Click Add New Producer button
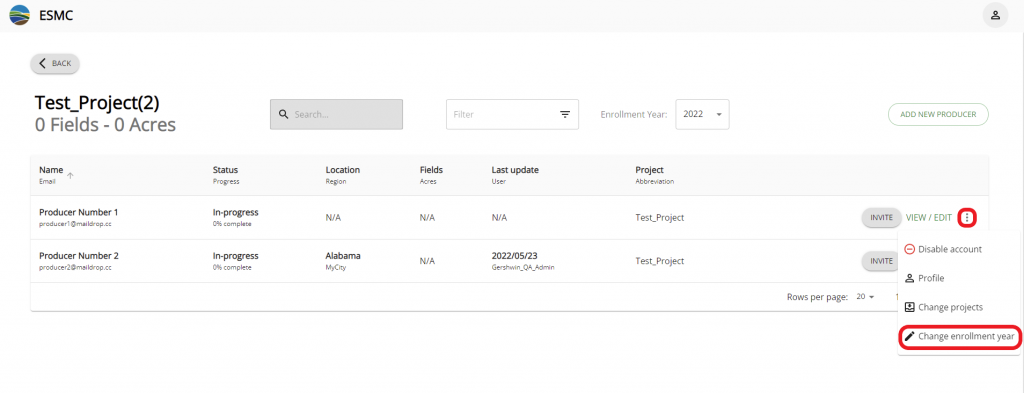 (938, 114)
